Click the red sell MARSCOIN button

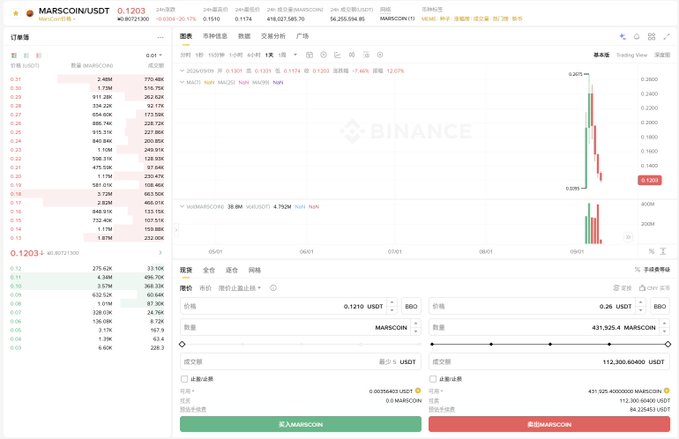549,424
